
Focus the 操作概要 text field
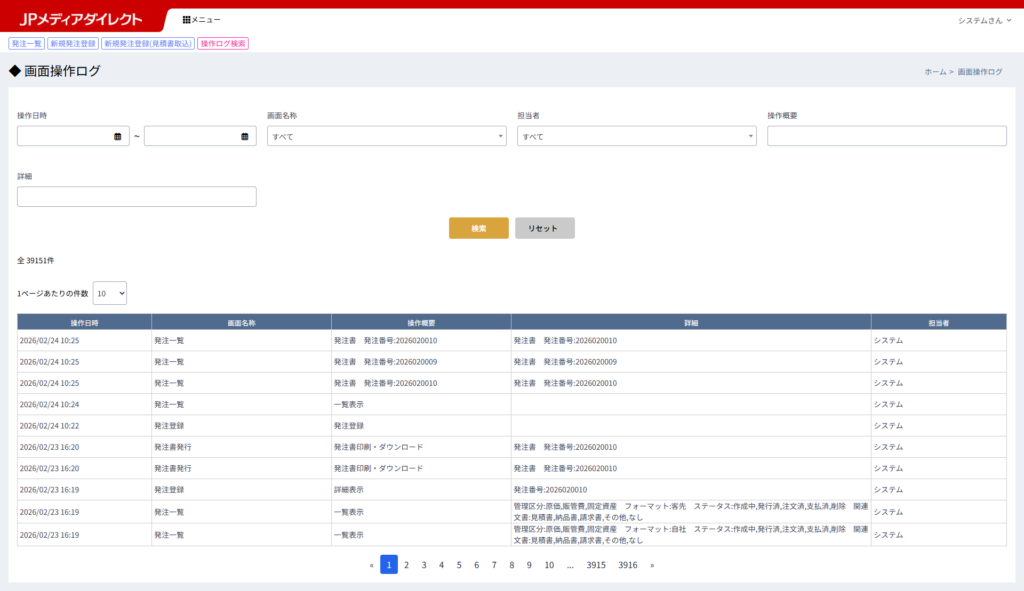click(886, 136)
